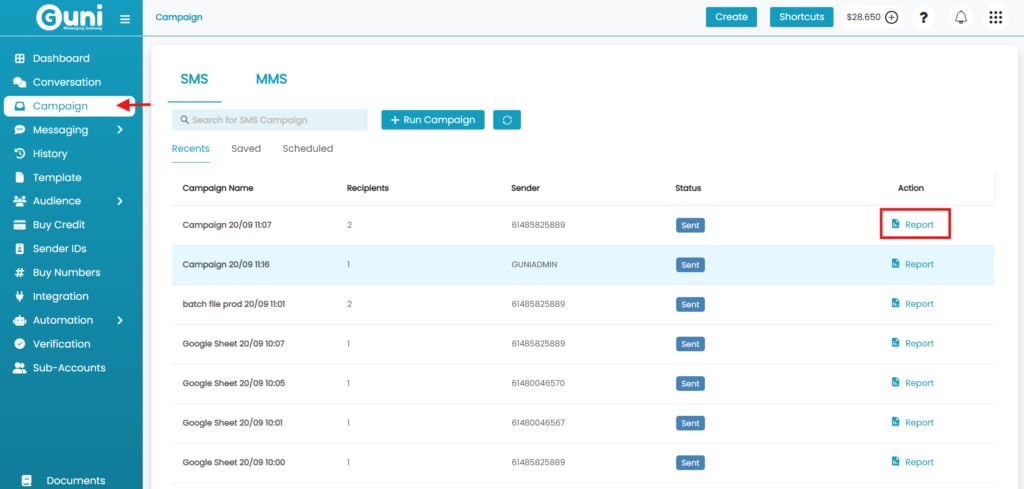Open the apps grid icon

pos(995,17)
